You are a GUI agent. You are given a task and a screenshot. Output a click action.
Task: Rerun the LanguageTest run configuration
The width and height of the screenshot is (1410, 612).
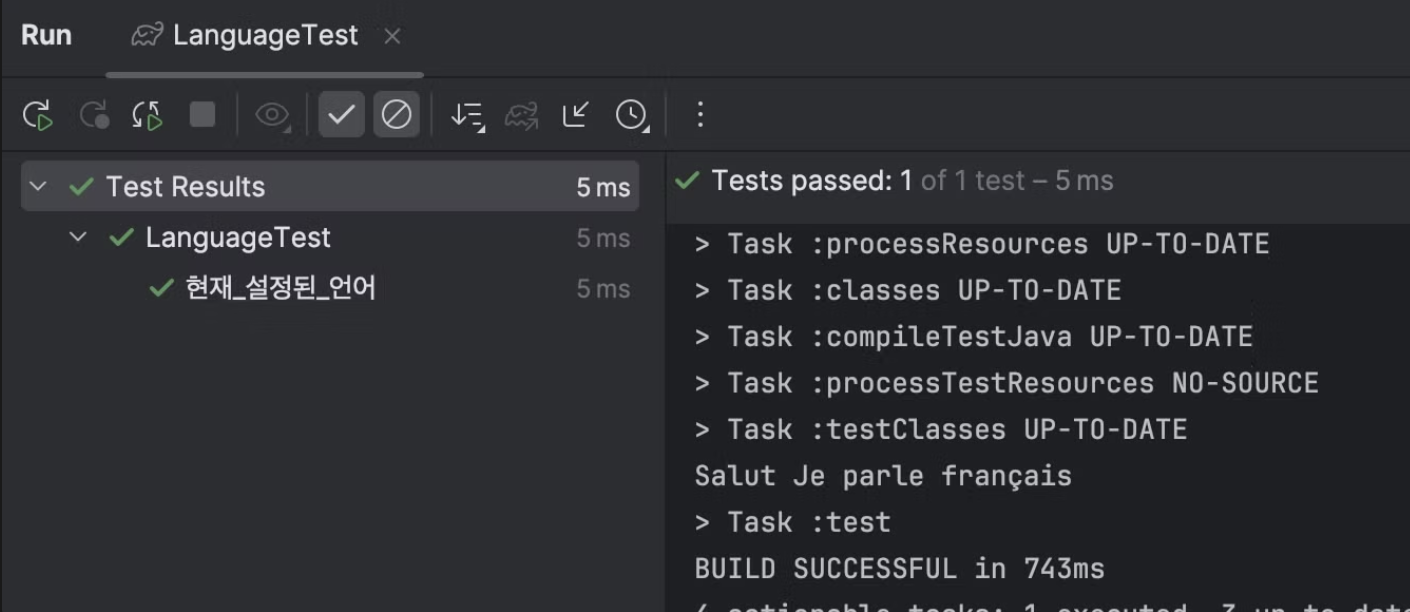point(38,116)
